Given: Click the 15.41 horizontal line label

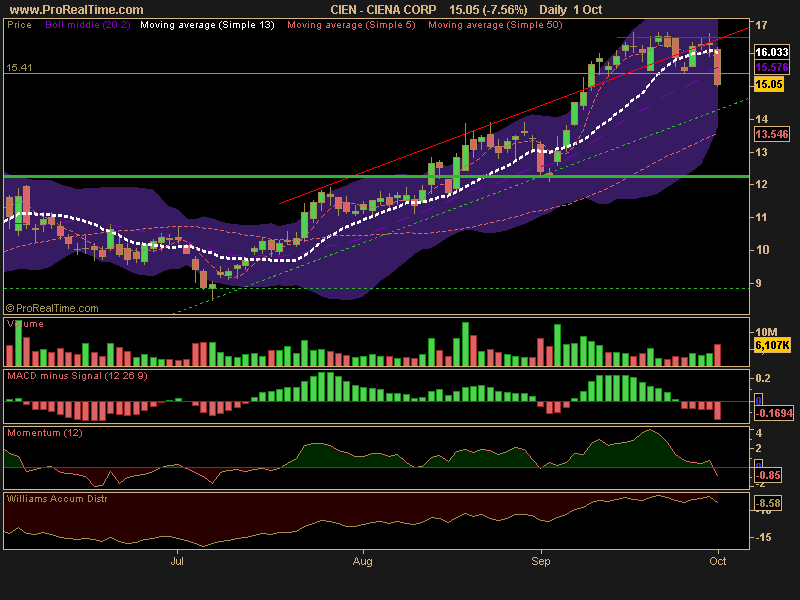Looking at the screenshot, I should tap(19, 67).
